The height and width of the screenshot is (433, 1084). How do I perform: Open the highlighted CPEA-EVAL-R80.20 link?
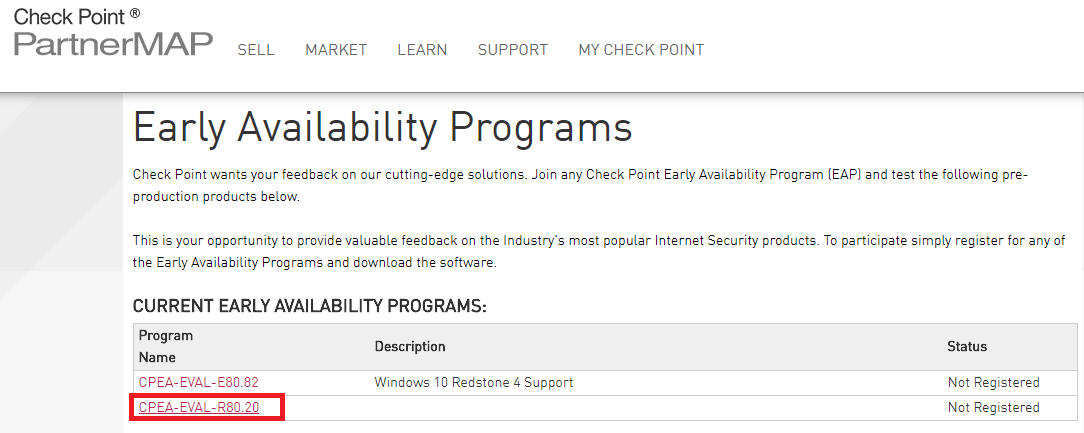pos(199,407)
